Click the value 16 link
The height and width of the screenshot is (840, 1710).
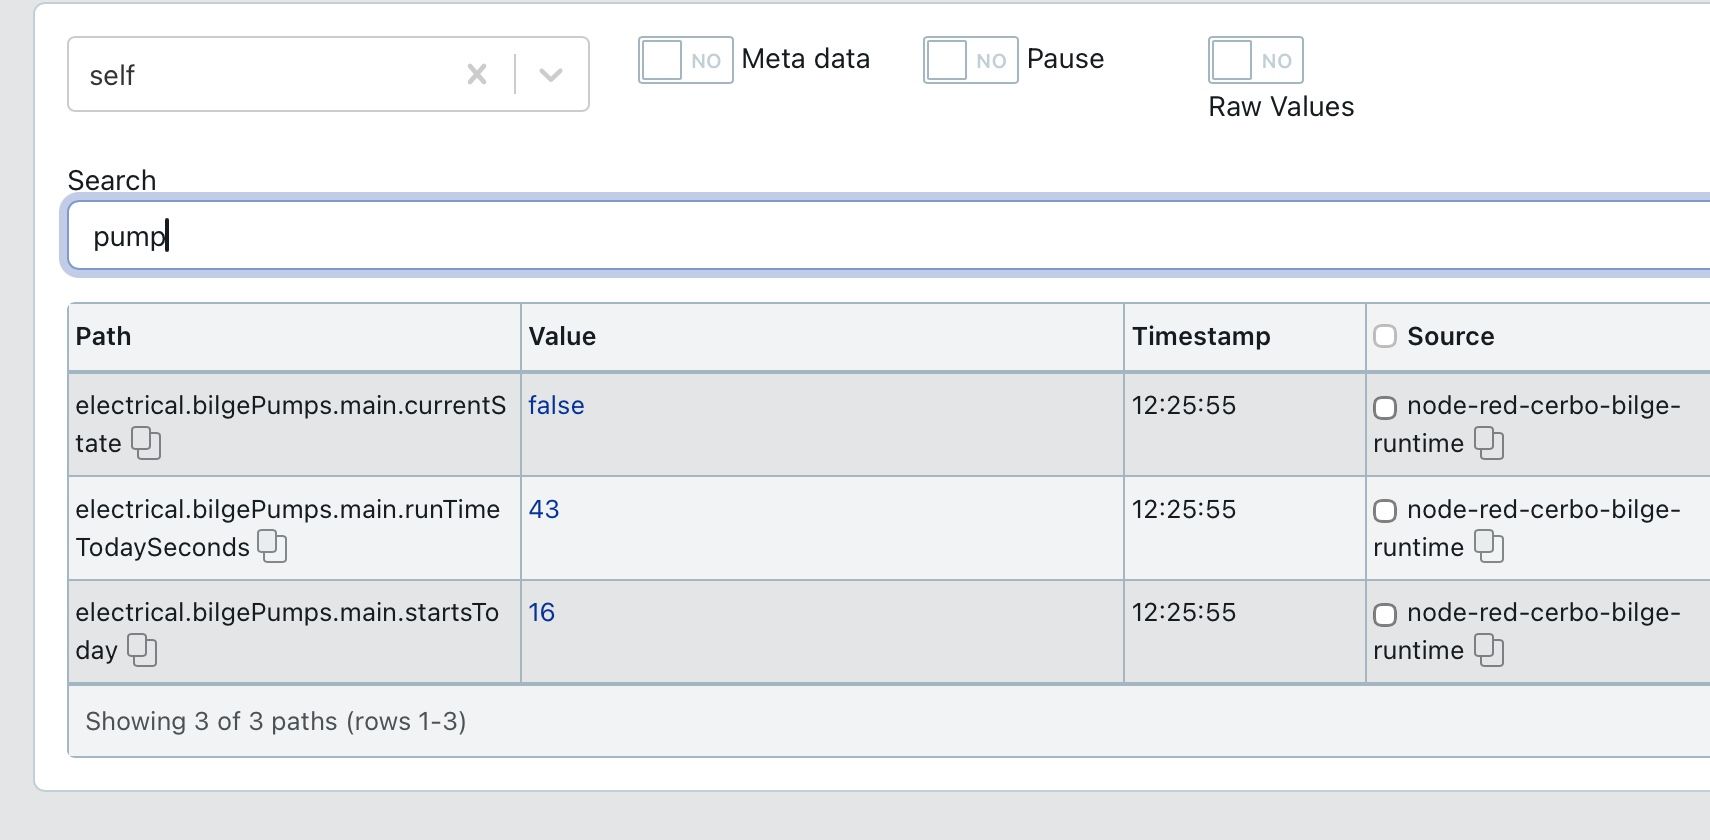coord(542,612)
